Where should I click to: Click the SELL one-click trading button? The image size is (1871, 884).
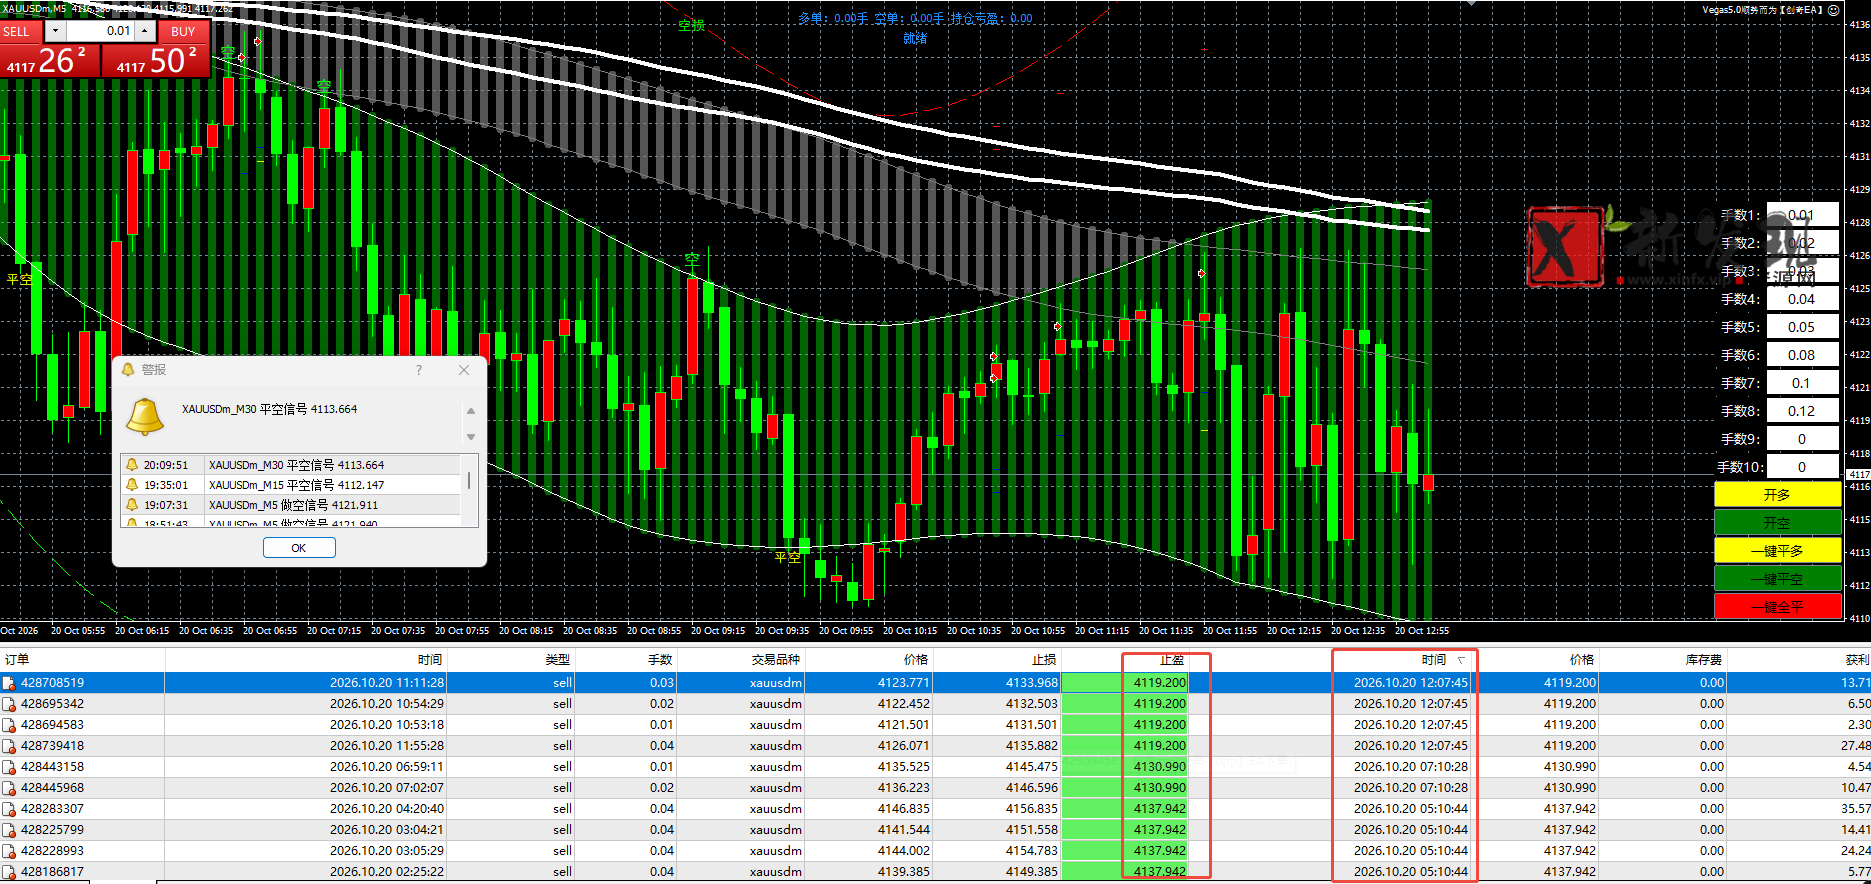tap(21, 31)
